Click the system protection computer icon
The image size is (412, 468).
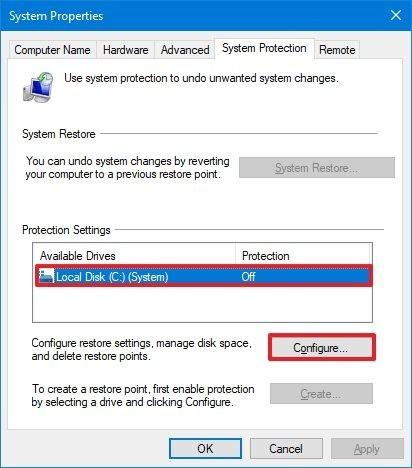click(38, 87)
